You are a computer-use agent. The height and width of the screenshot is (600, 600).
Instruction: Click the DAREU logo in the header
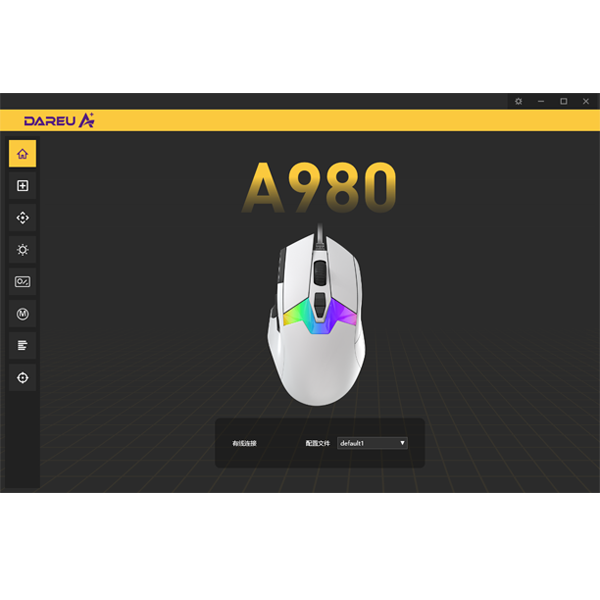(59, 120)
